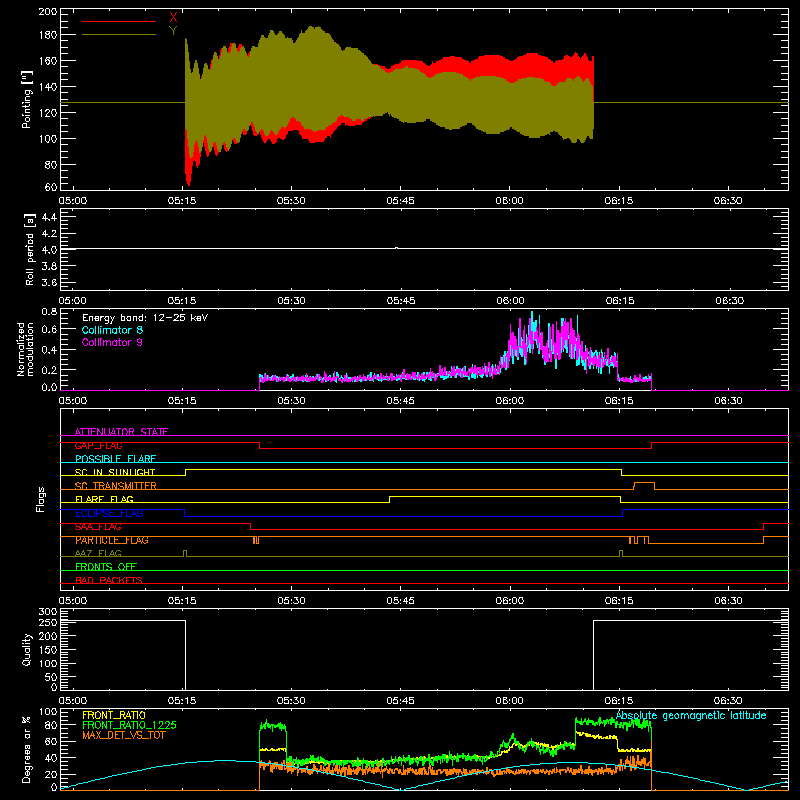Click the 05:00 label under Quality plot
The height and width of the screenshot is (800, 800).
pyautogui.click(x=73, y=701)
